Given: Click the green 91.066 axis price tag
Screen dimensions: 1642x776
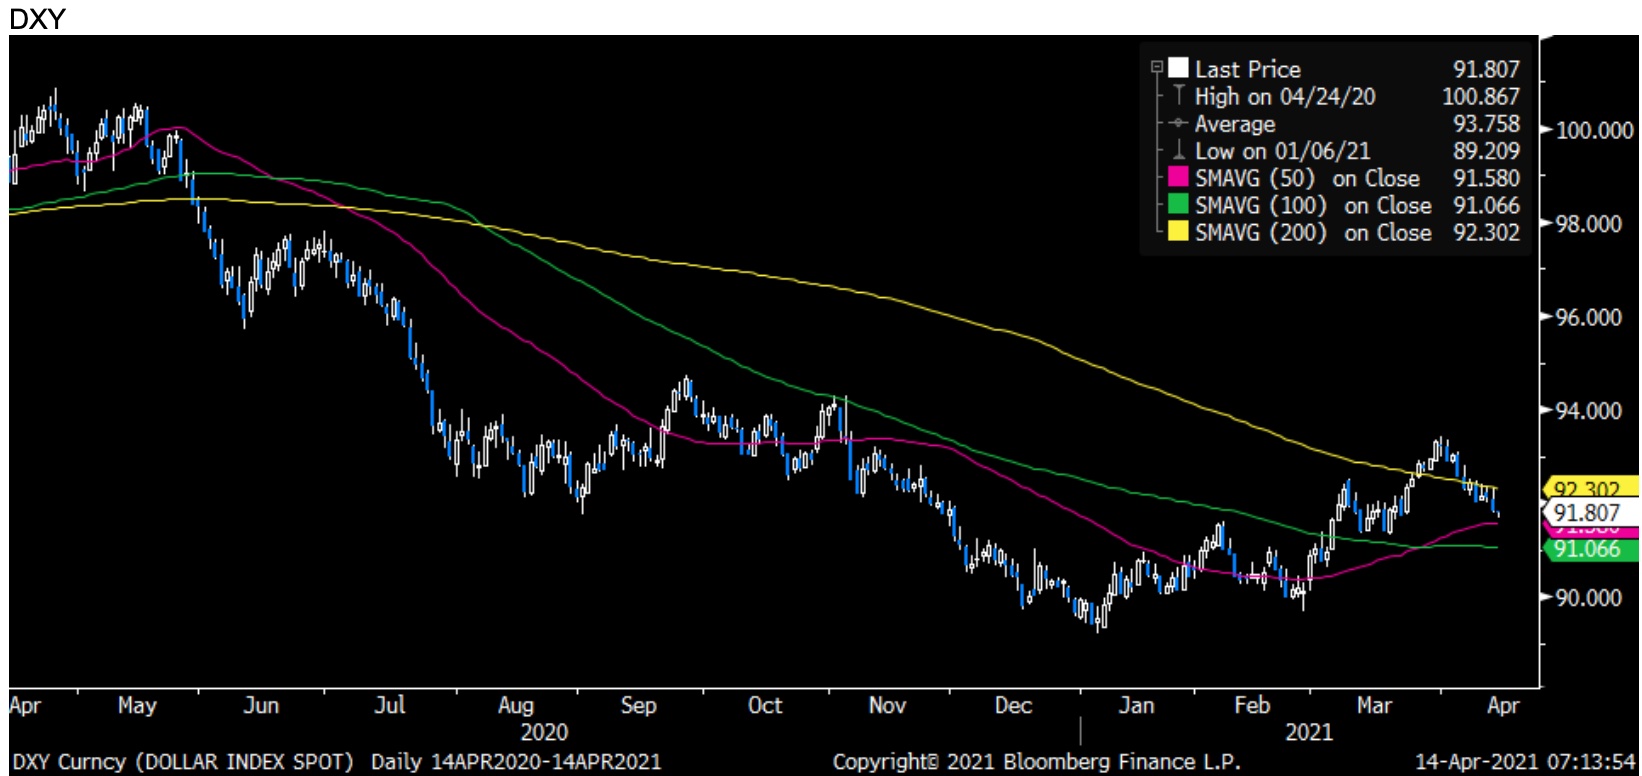Looking at the screenshot, I should tap(1589, 549).
